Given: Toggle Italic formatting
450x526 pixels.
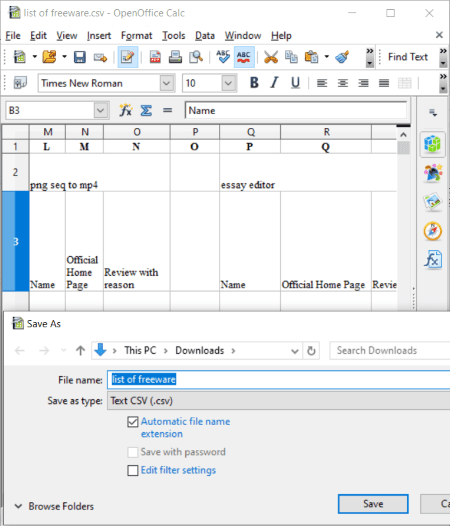Looking at the screenshot, I should [x=274, y=83].
